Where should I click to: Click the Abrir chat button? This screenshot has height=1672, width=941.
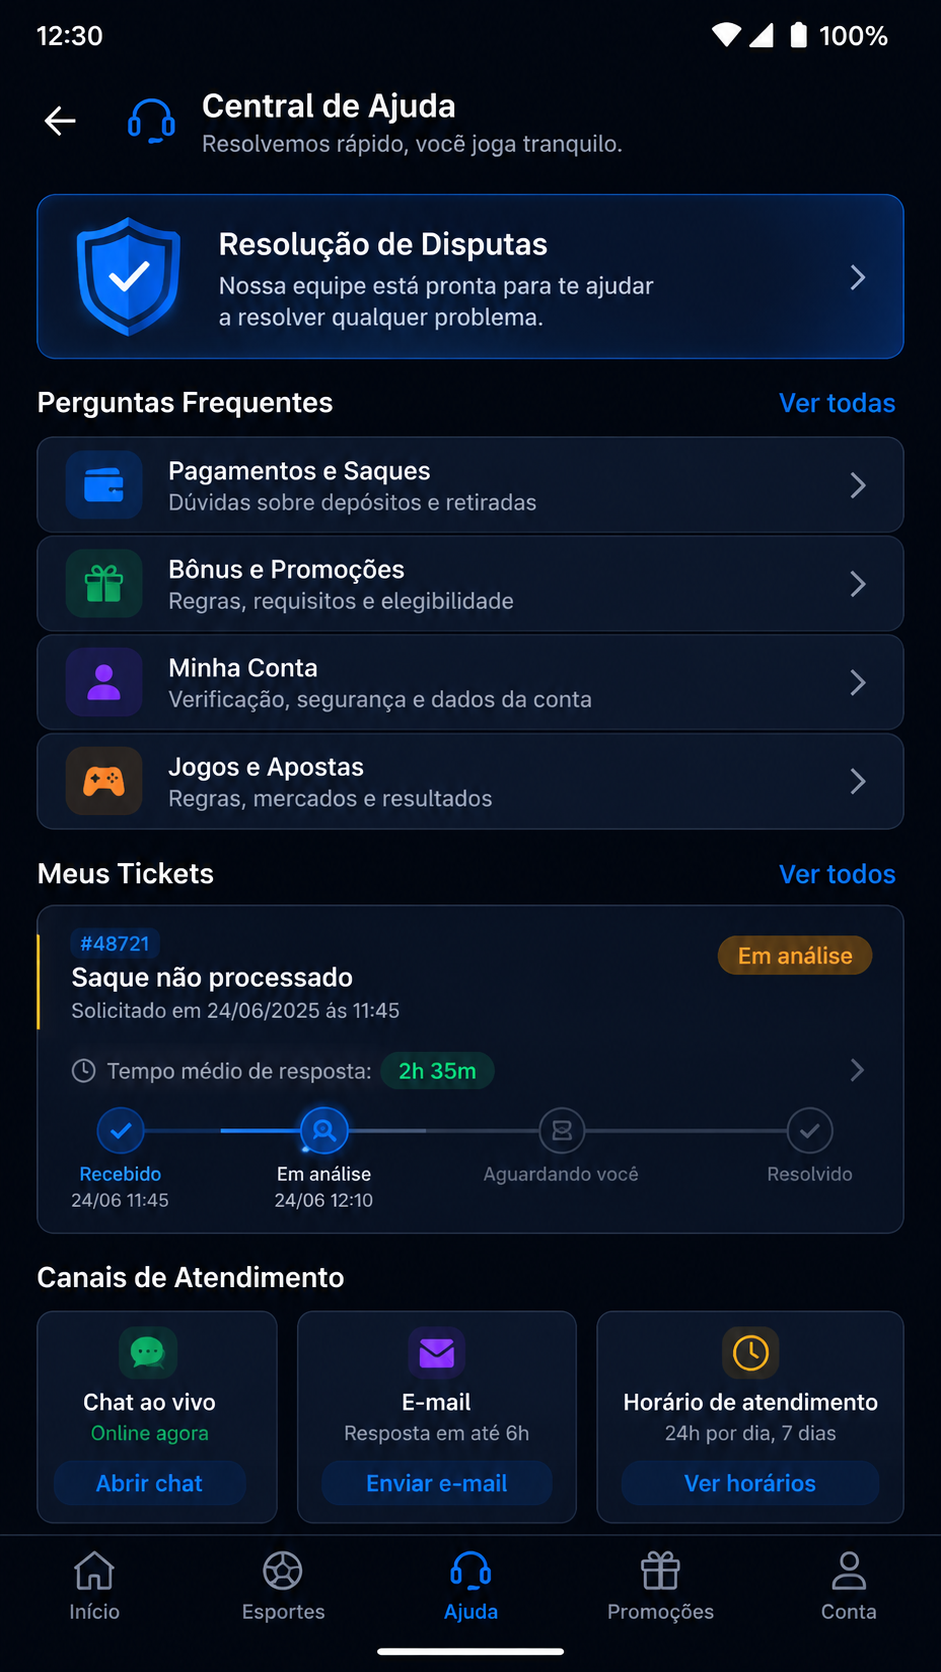click(x=149, y=1483)
